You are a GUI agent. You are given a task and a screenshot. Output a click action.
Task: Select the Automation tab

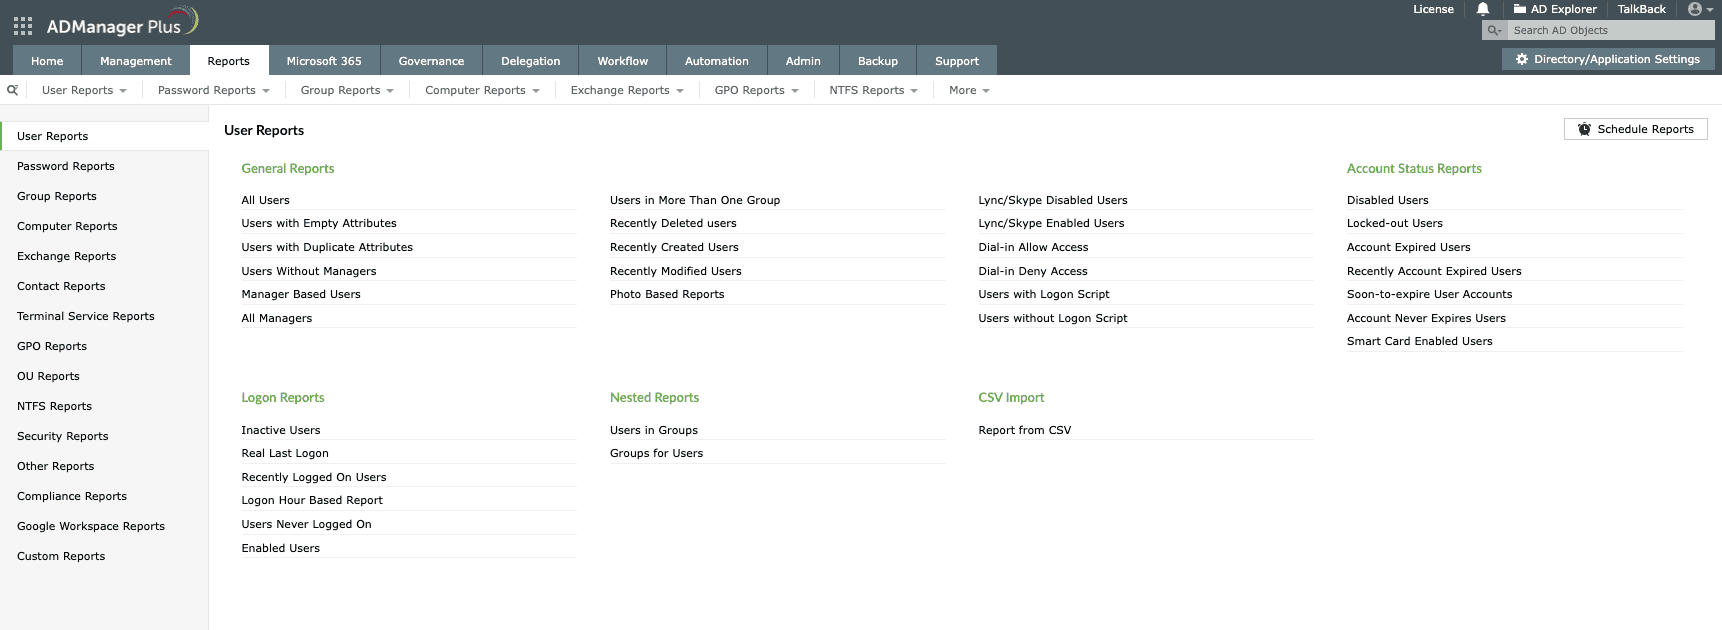point(716,61)
